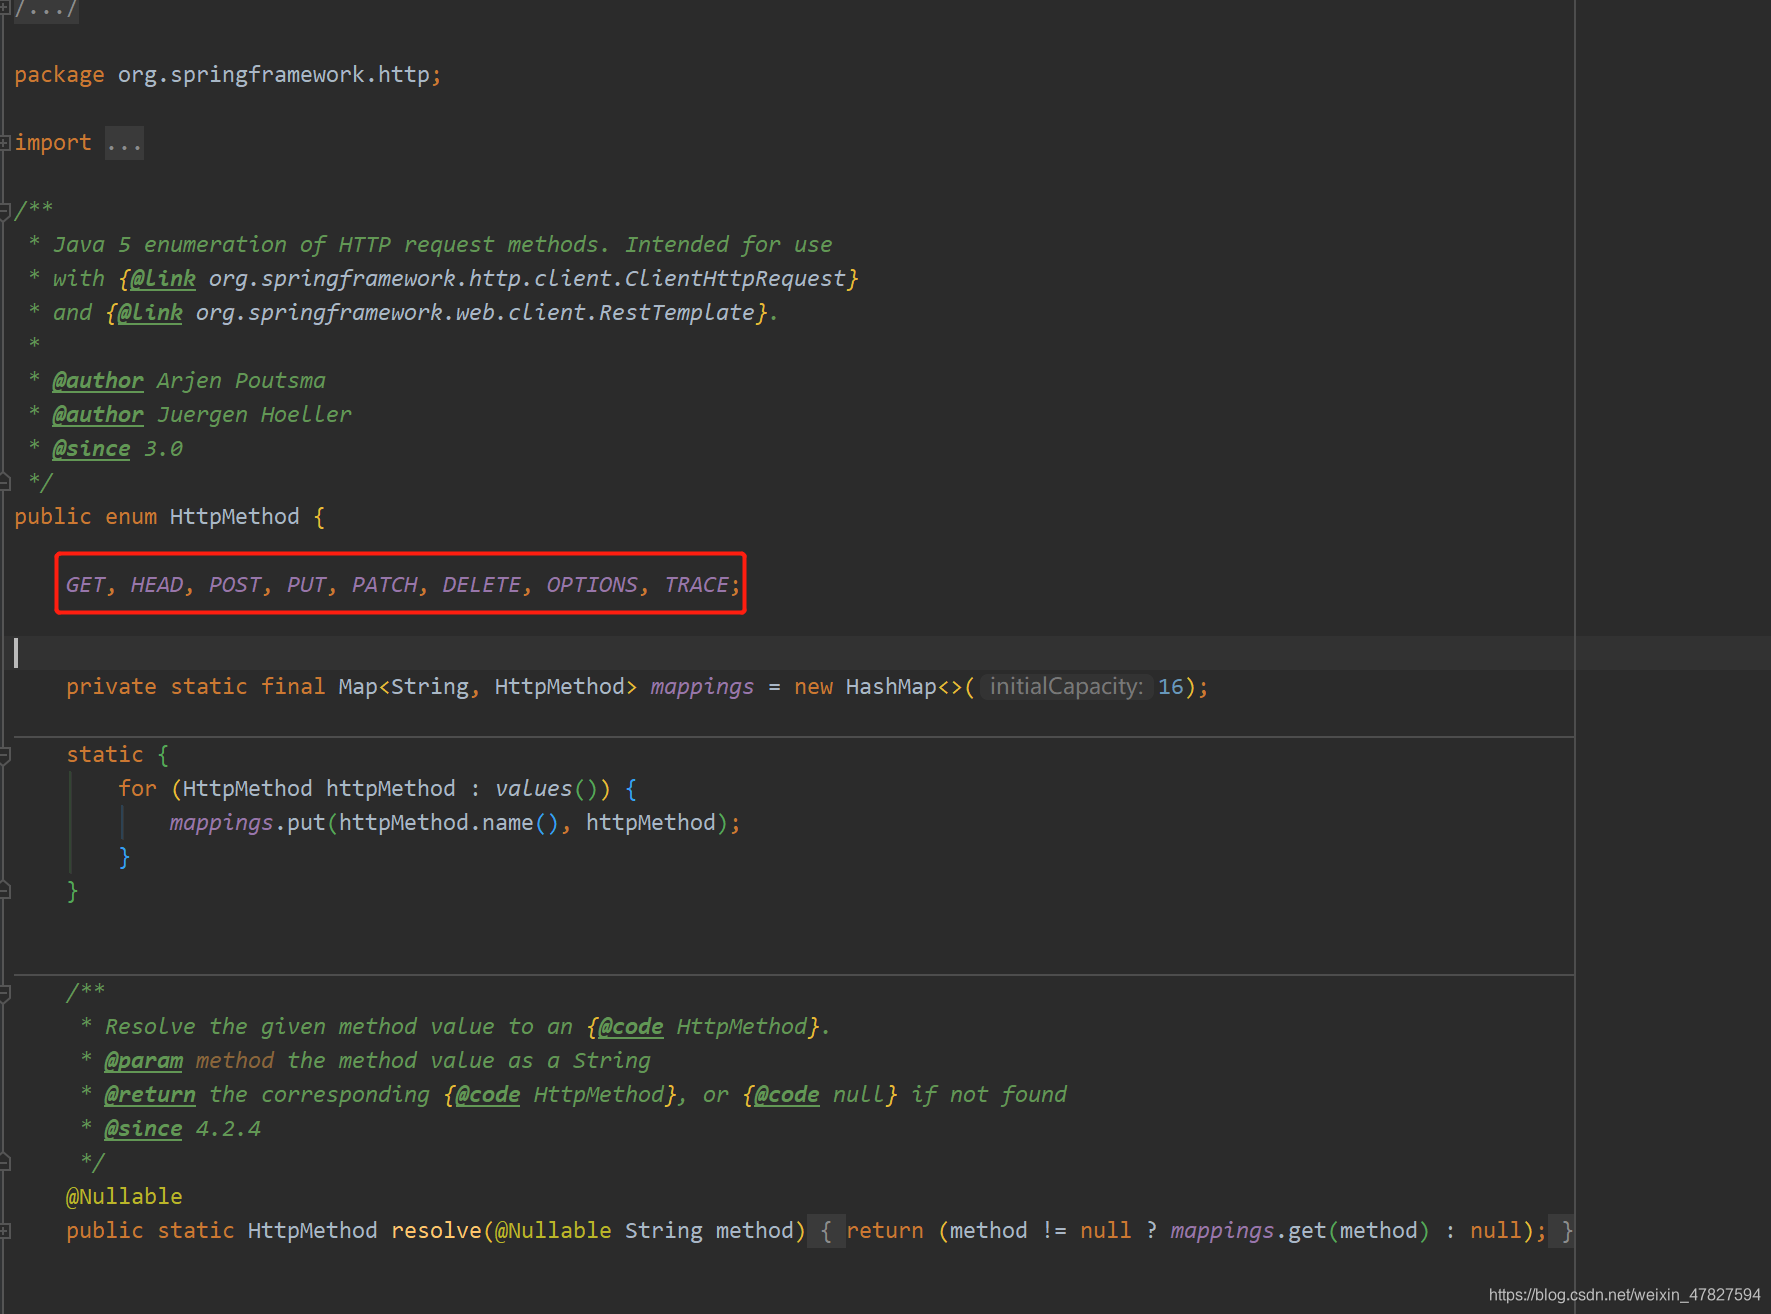Click the closing fold marker of the static block
Image resolution: width=1771 pixels, height=1314 pixels.
(x=5, y=891)
